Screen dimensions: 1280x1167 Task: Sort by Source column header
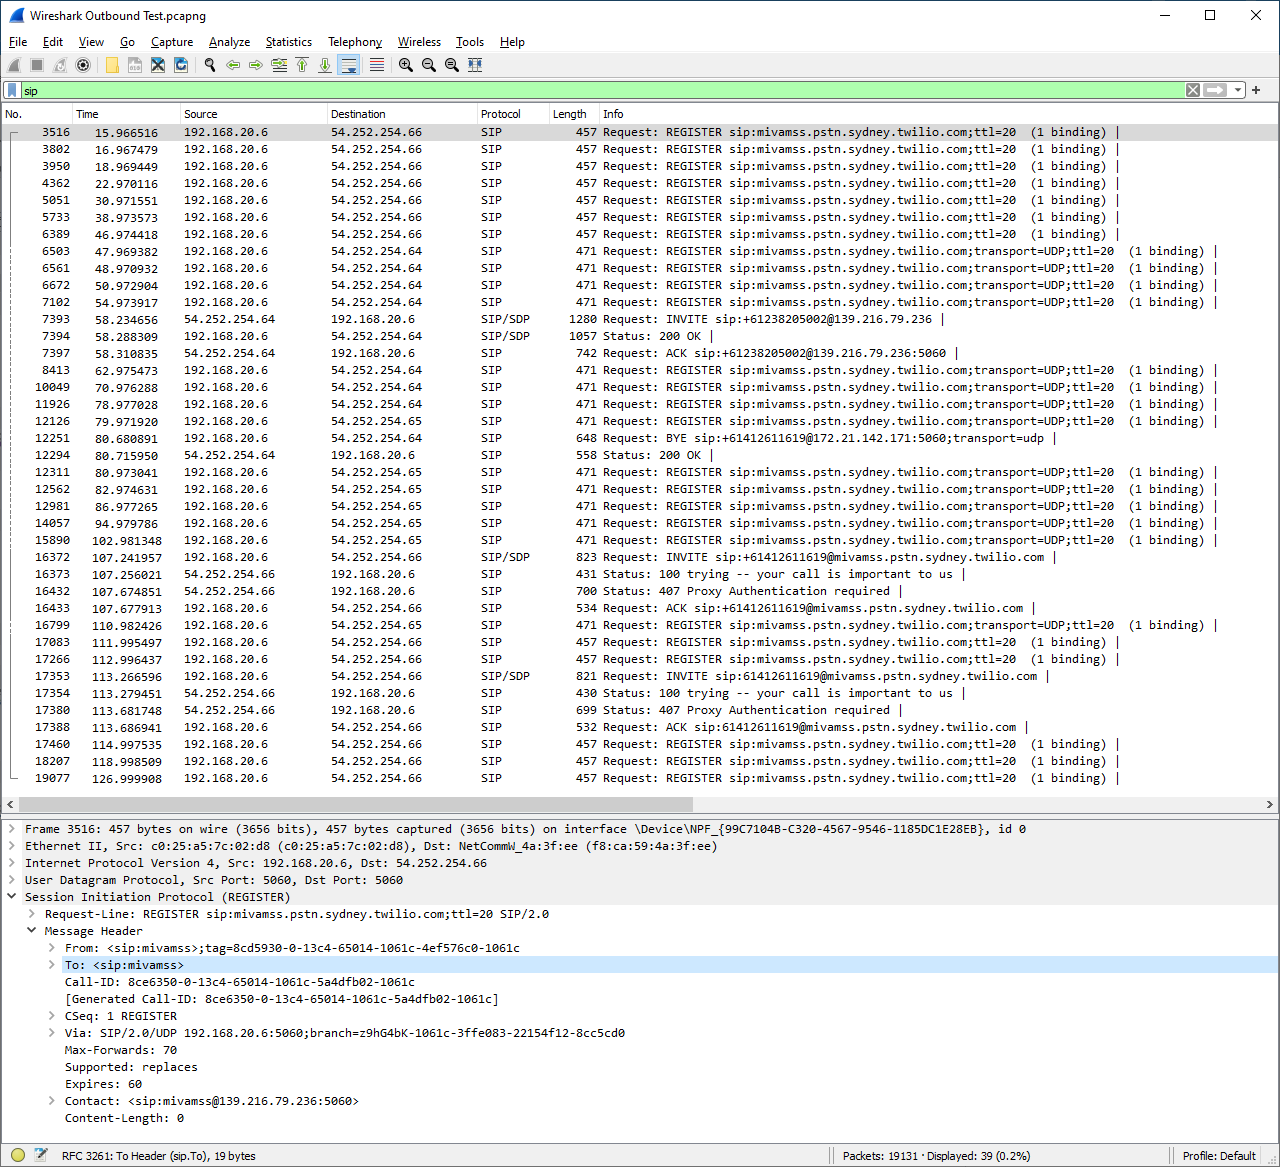click(x=254, y=114)
